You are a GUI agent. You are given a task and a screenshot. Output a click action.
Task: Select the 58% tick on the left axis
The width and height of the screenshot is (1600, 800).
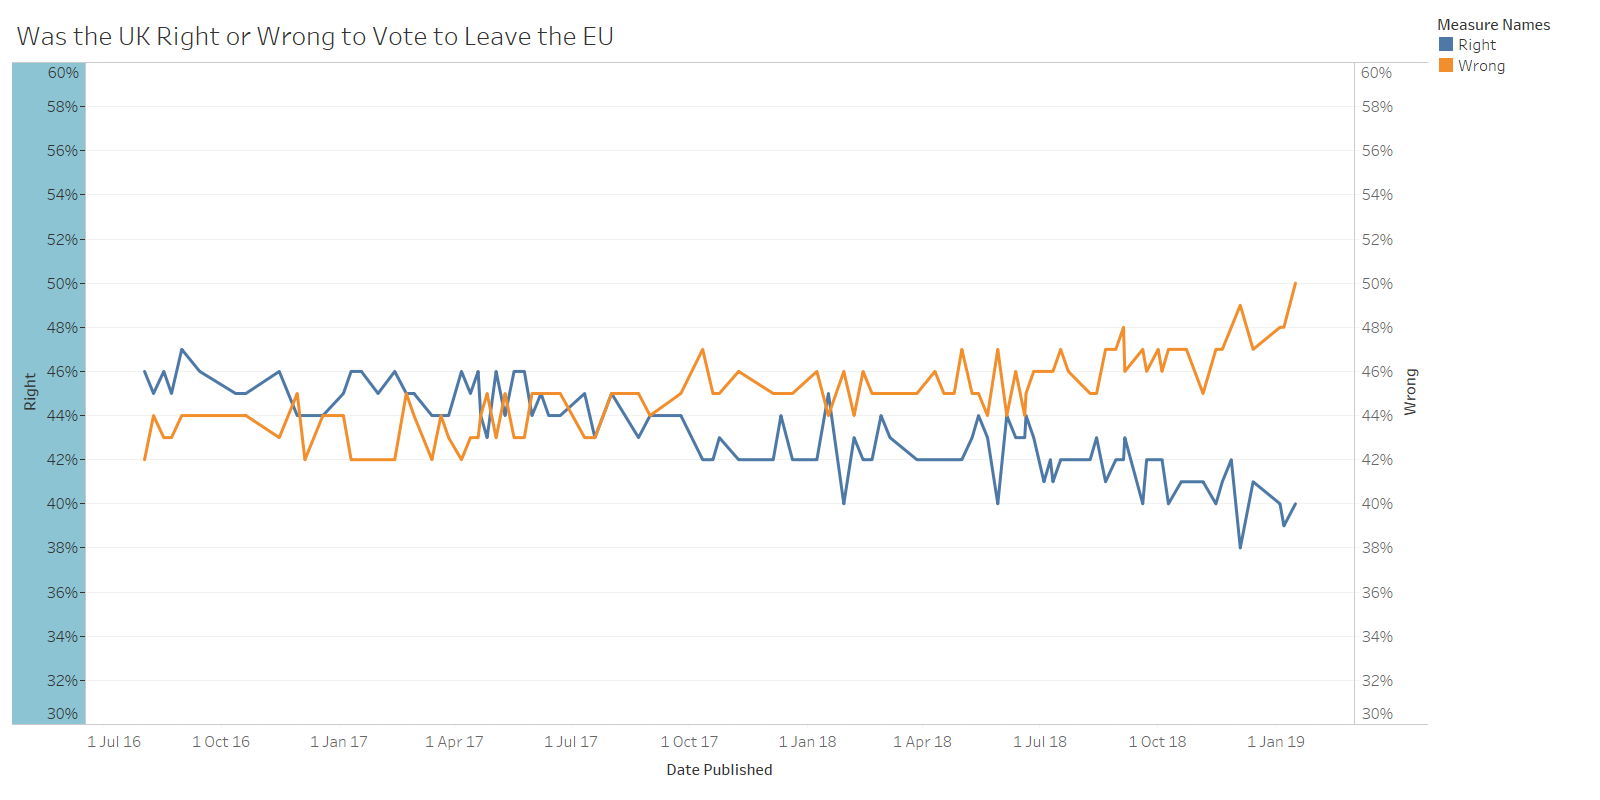coord(62,107)
